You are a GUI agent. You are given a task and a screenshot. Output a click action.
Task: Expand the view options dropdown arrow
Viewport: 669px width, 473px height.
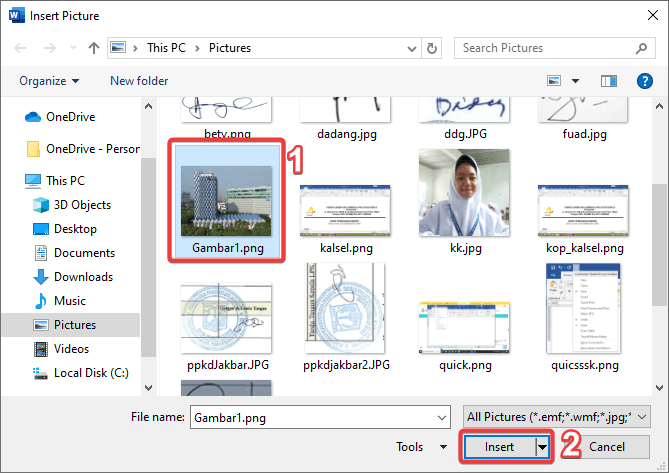pos(576,81)
